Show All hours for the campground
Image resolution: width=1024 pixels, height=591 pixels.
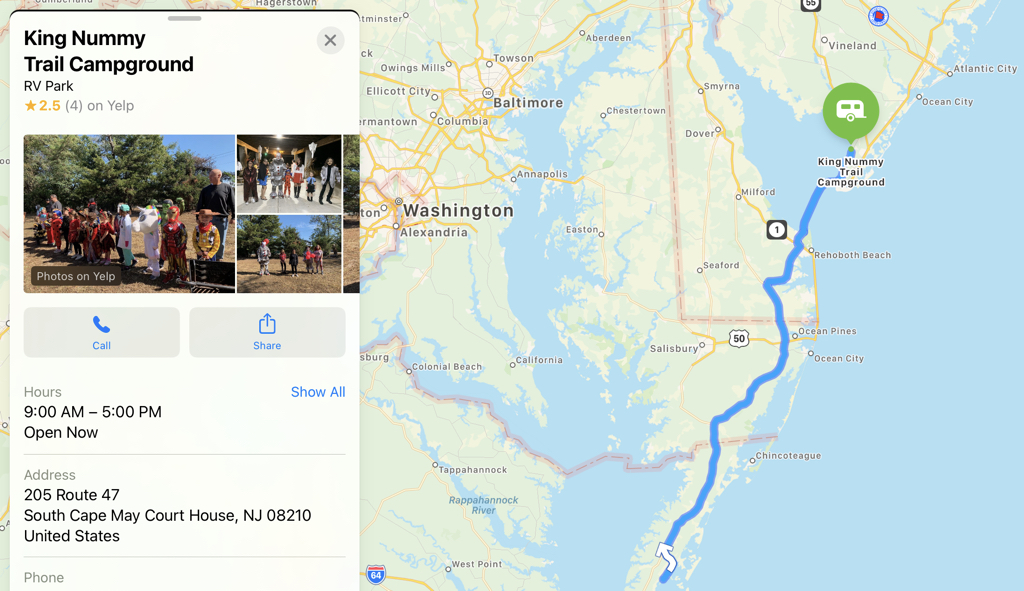point(318,392)
